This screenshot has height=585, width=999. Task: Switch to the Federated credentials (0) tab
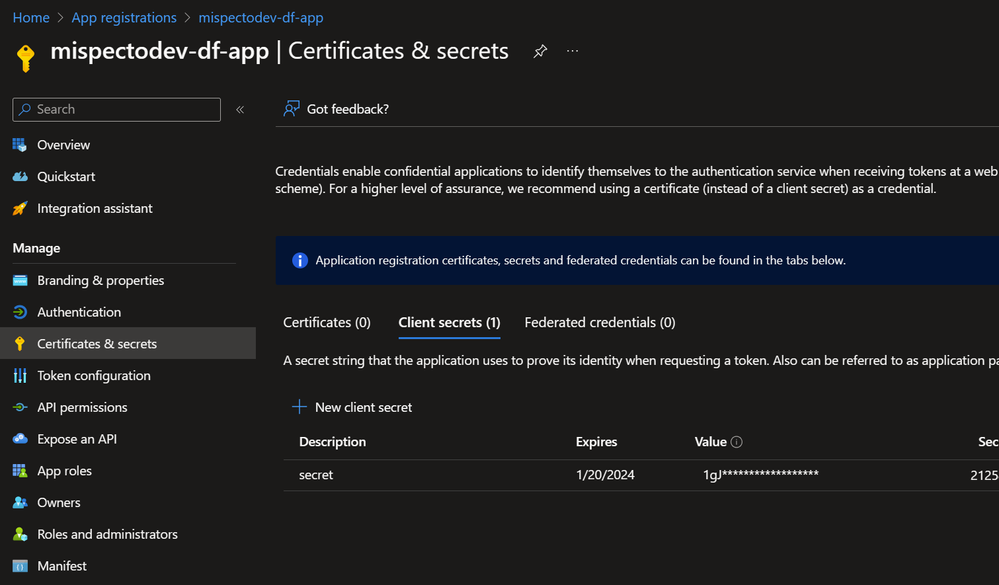pos(599,323)
